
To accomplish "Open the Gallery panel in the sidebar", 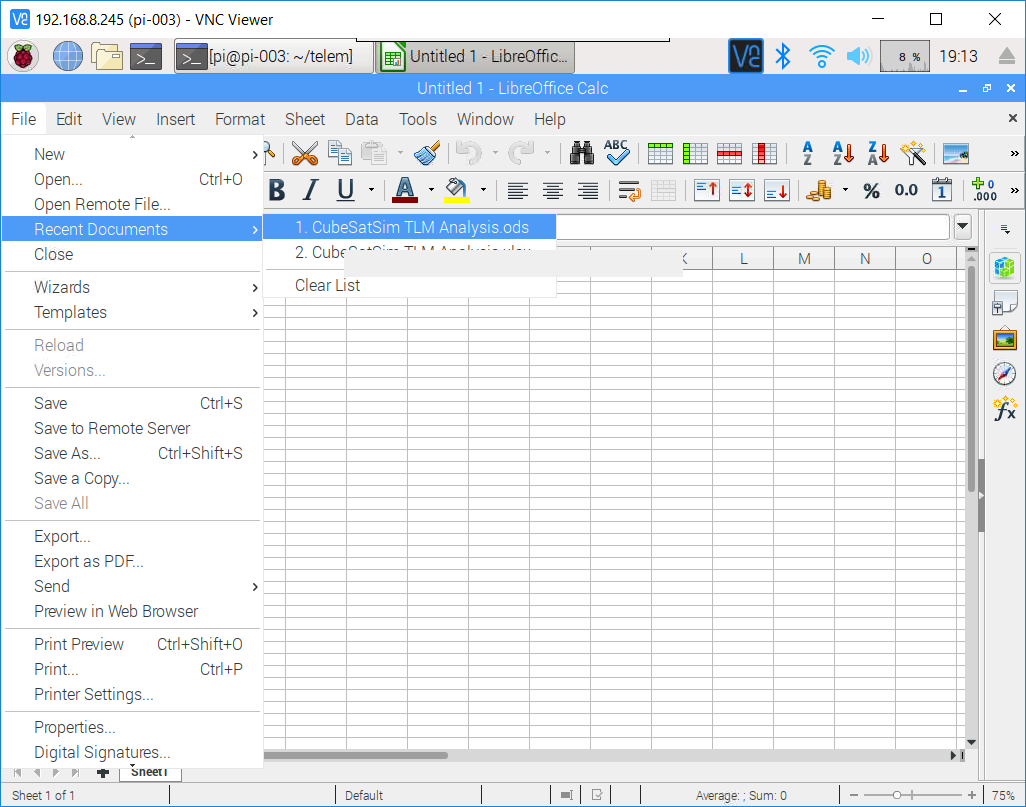I will click(x=1004, y=338).
